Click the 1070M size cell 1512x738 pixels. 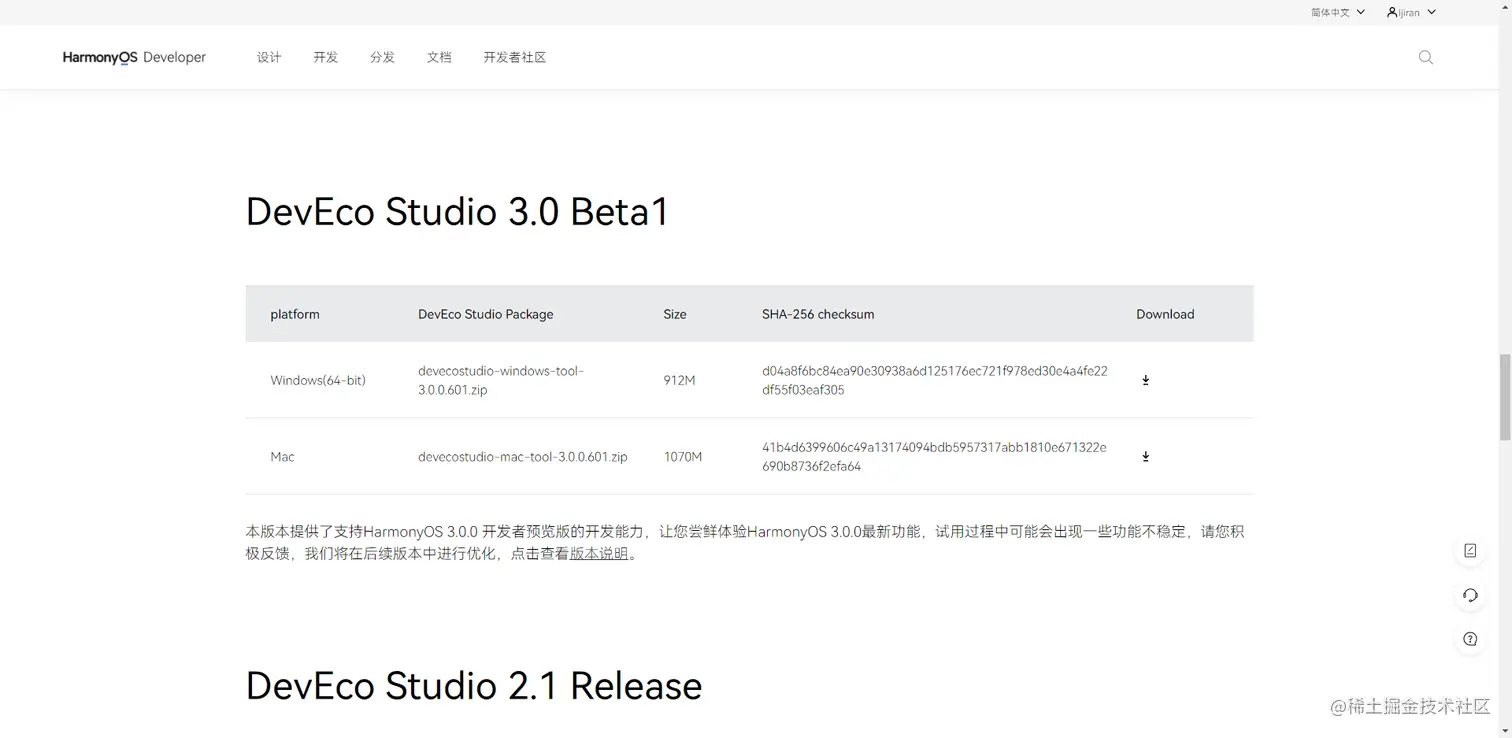(x=683, y=457)
